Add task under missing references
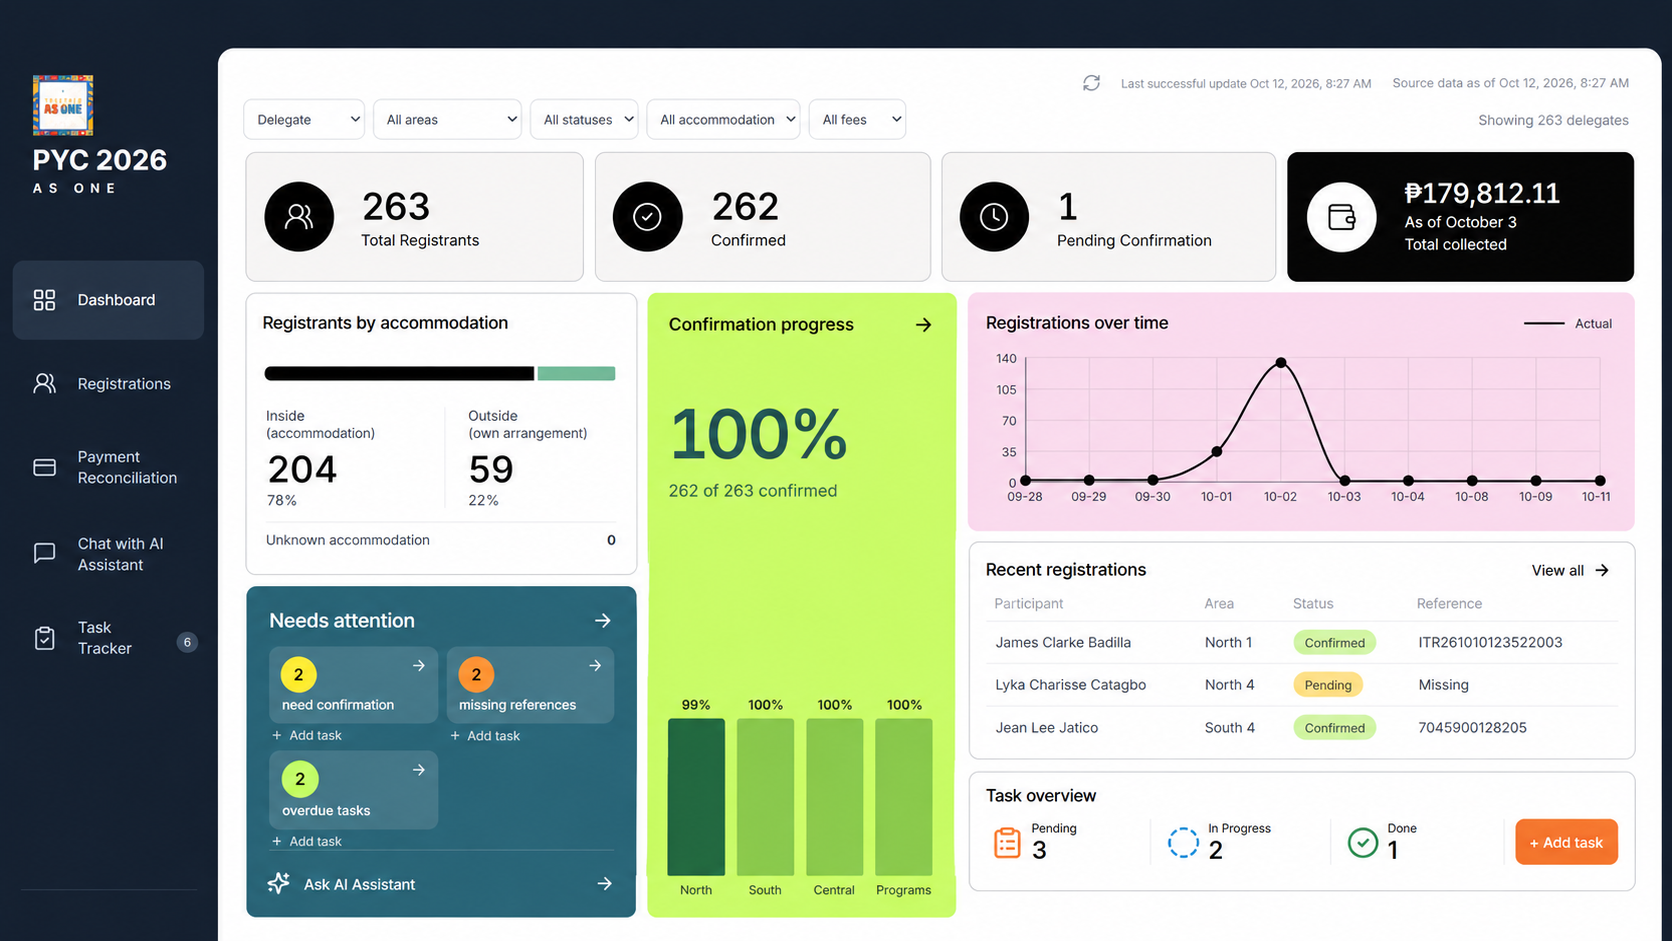Viewport: 1672px width, 941px height. (485, 736)
